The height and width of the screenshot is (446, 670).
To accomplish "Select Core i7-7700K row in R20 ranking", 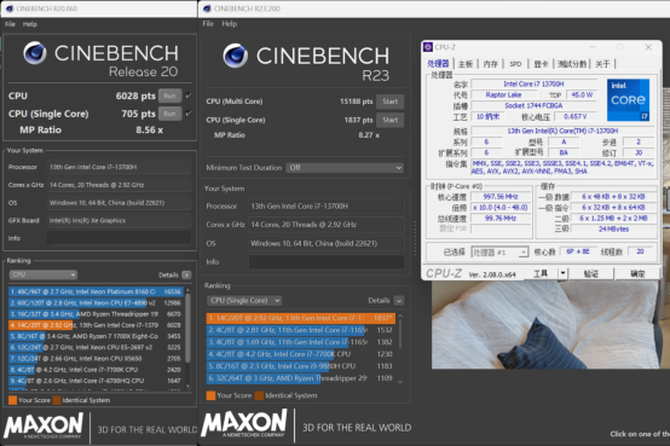I will pos(96,370).
